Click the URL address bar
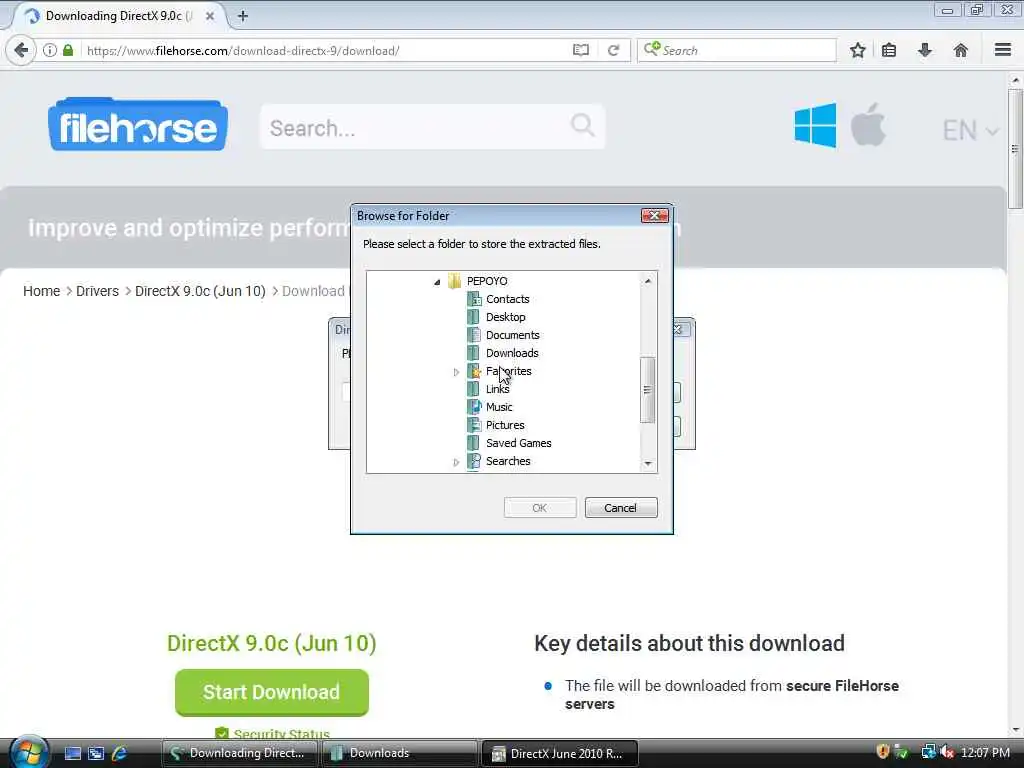Screen dimensions: 1024x768 (x=327, y=50)
